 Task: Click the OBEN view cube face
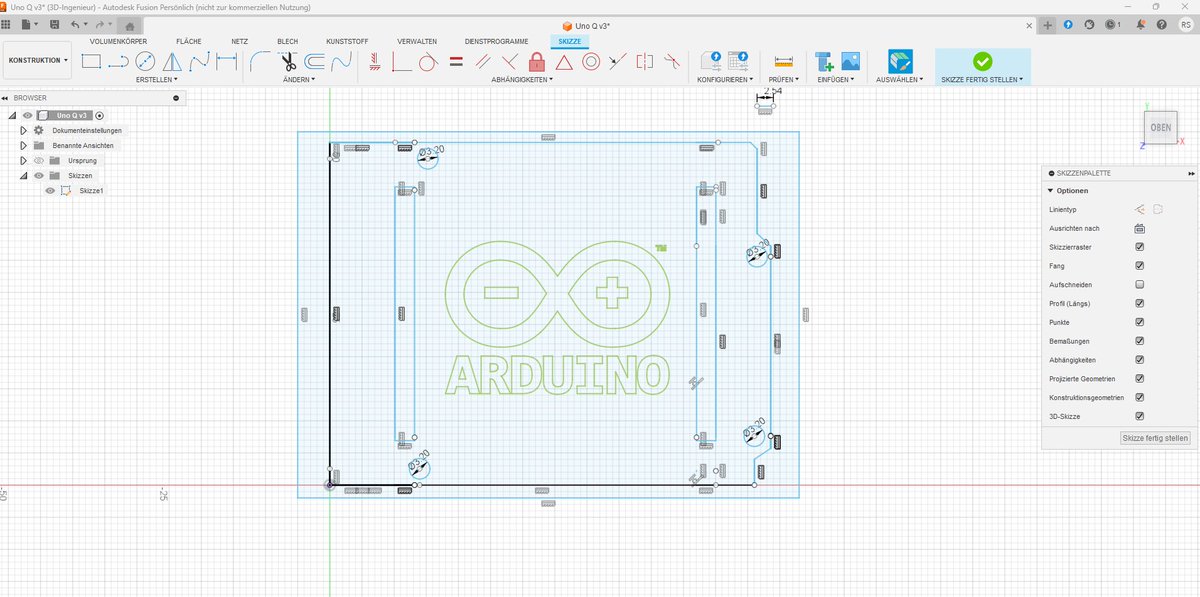[x=1160, y=127]
